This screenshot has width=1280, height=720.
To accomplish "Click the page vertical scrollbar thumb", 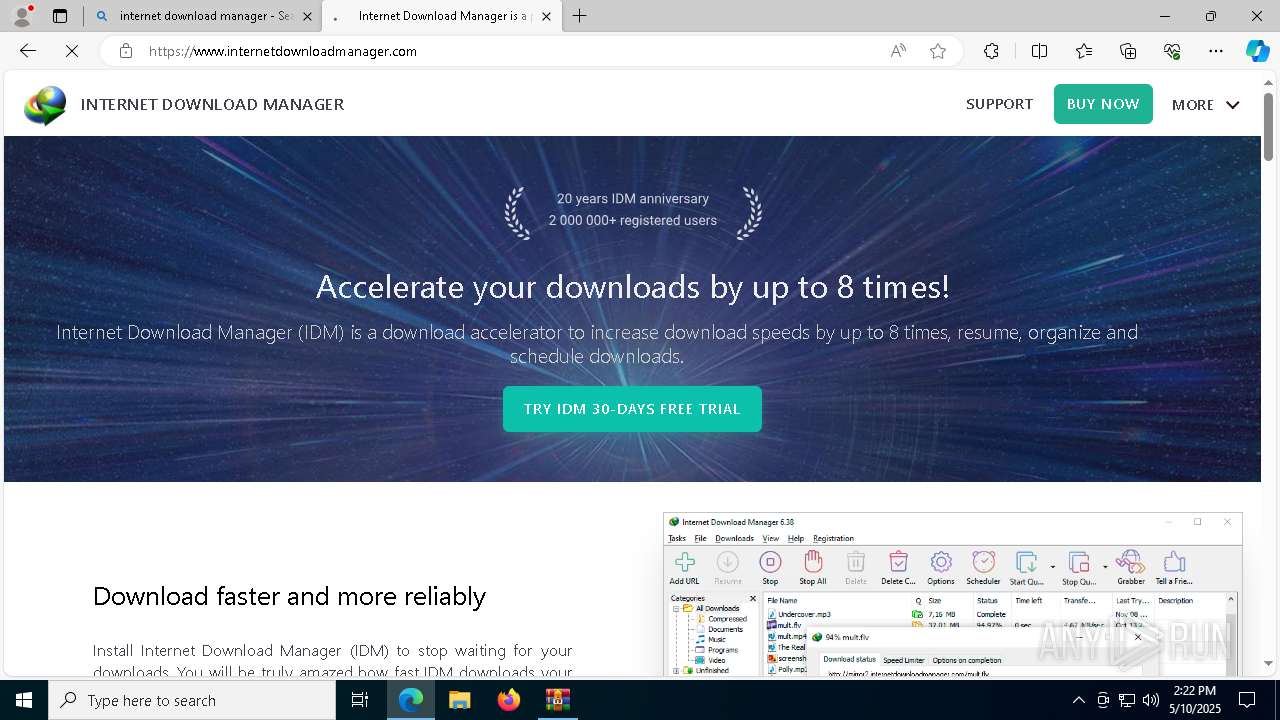I will click(x=1268, y=126).
